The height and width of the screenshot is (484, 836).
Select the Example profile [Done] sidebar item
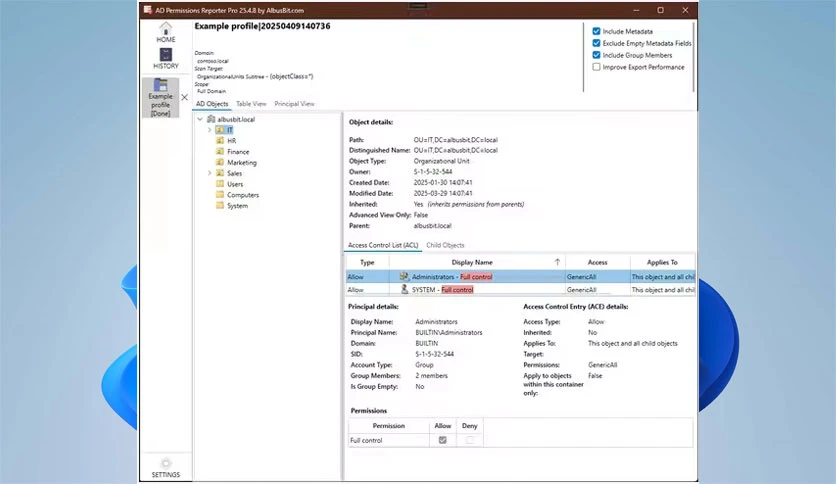pyautogui.click(x=160, y=98)
